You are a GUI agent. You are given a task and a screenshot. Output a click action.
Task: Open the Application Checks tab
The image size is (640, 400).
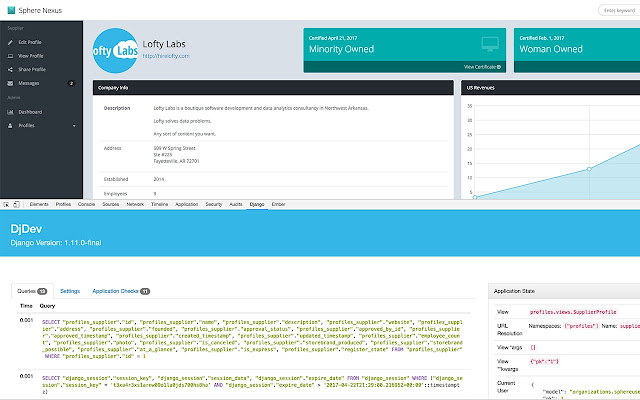coord(121,291)
